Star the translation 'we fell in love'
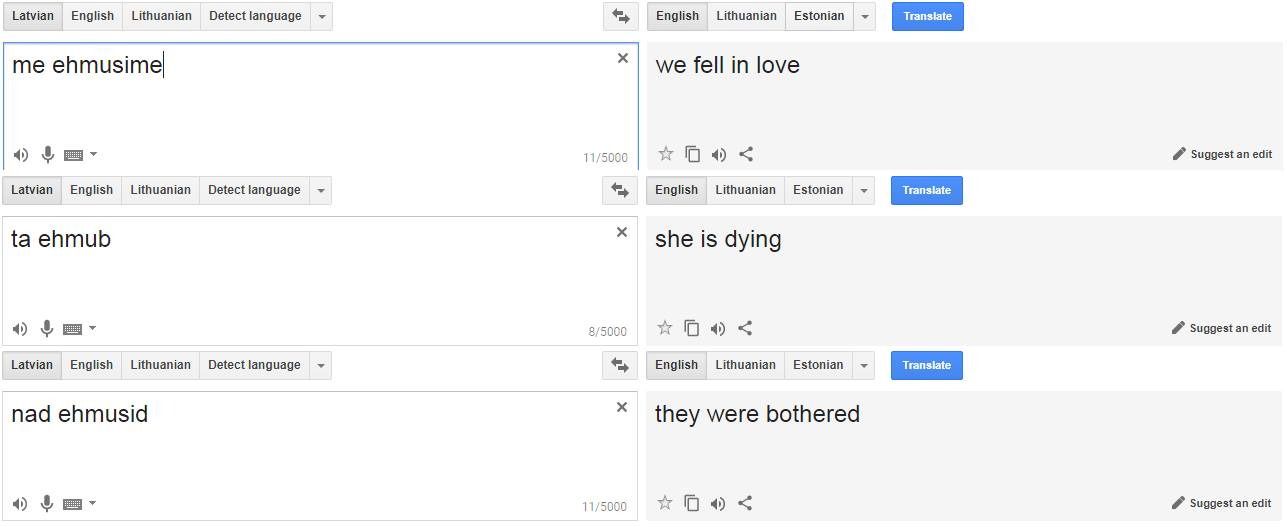1287x527 pixels. pos(666,154)
